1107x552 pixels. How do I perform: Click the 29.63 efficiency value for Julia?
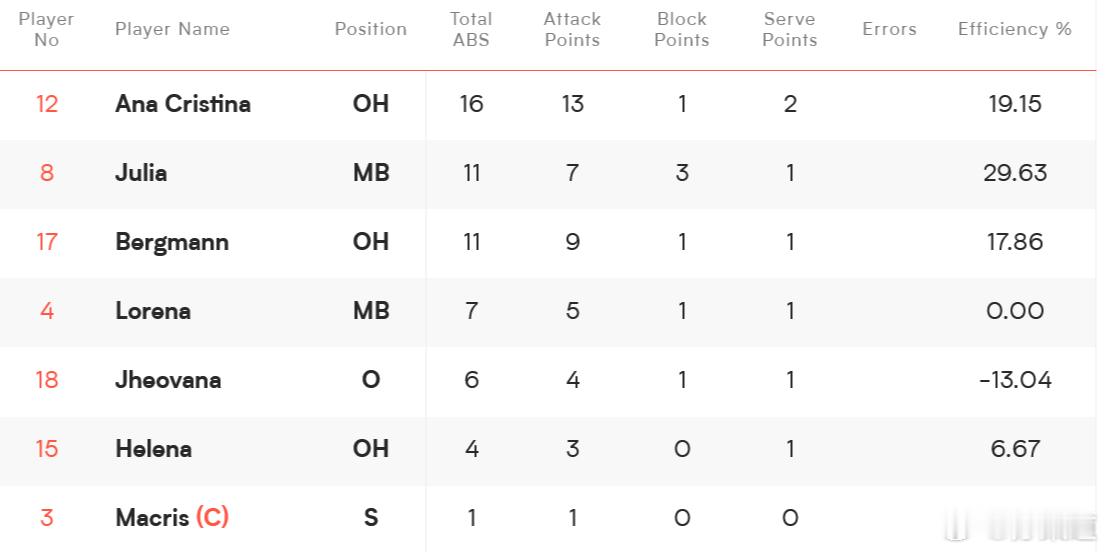(x=1015, y=173)
